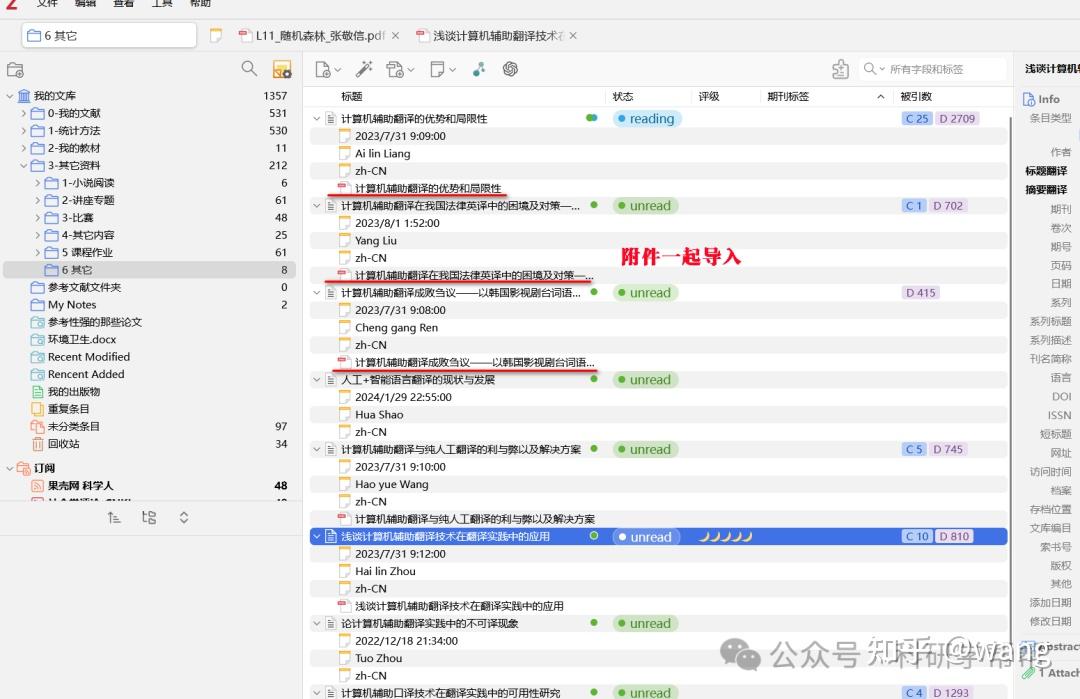1080x699 pixels.
Task: Toggle the green read-status dot on 浅谈计算机辅助翻译技术
Action: coord(593,536)
